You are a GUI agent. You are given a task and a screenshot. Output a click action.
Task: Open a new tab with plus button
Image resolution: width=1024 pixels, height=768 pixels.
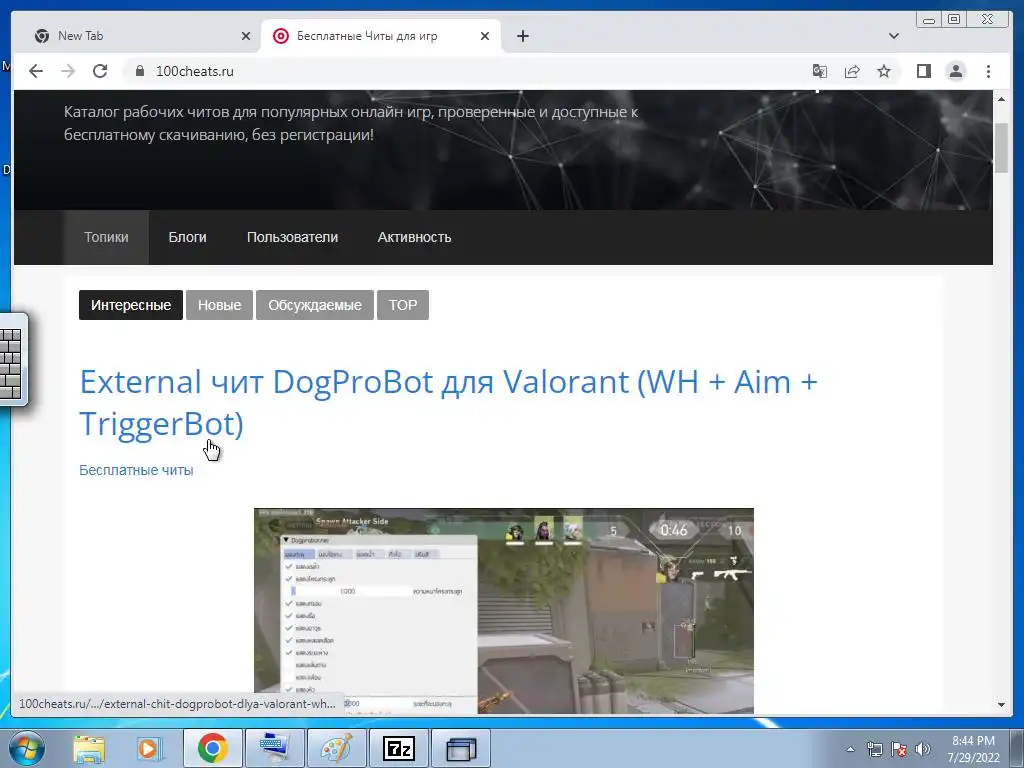522,37
